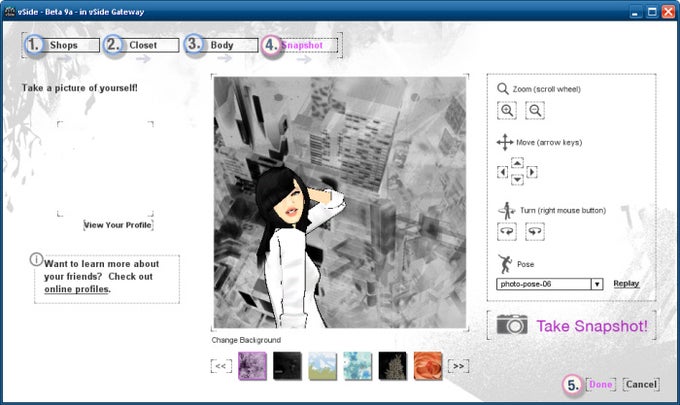Click the avatar snapshot preview image
This screenshot has height=405, width=680.
point(340,202)
